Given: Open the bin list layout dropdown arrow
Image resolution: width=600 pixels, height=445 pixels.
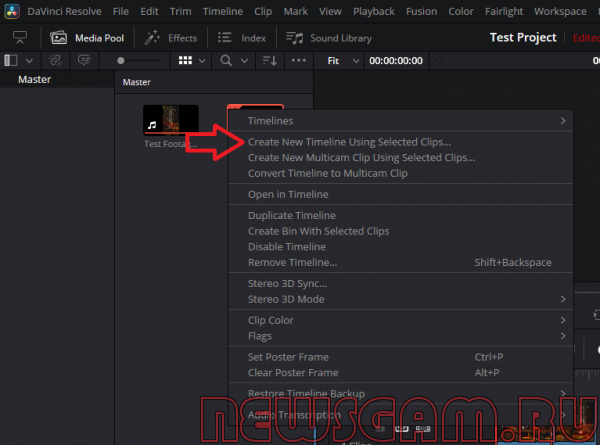Looking at the screenshot, I should tap(29, 61).
